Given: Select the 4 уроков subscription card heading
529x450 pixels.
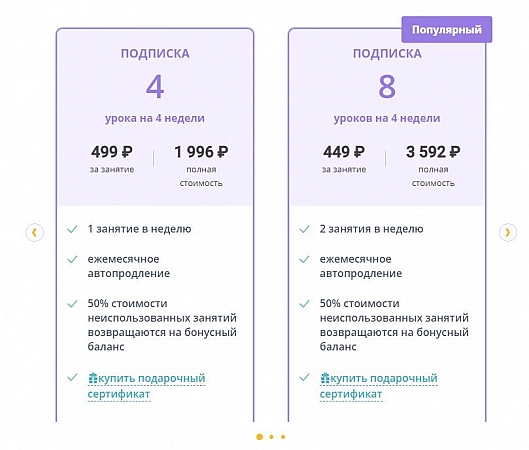Looking at the screenshot, I should tap(155, 54).
